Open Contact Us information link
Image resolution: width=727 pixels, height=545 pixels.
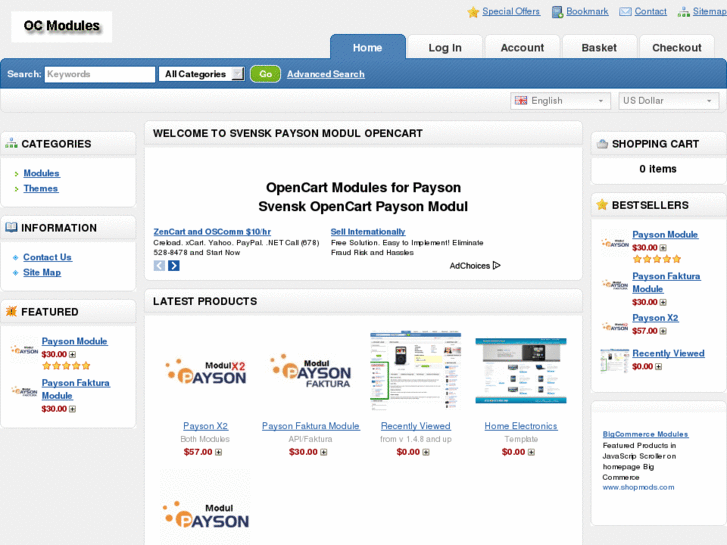tap(47, 257)
